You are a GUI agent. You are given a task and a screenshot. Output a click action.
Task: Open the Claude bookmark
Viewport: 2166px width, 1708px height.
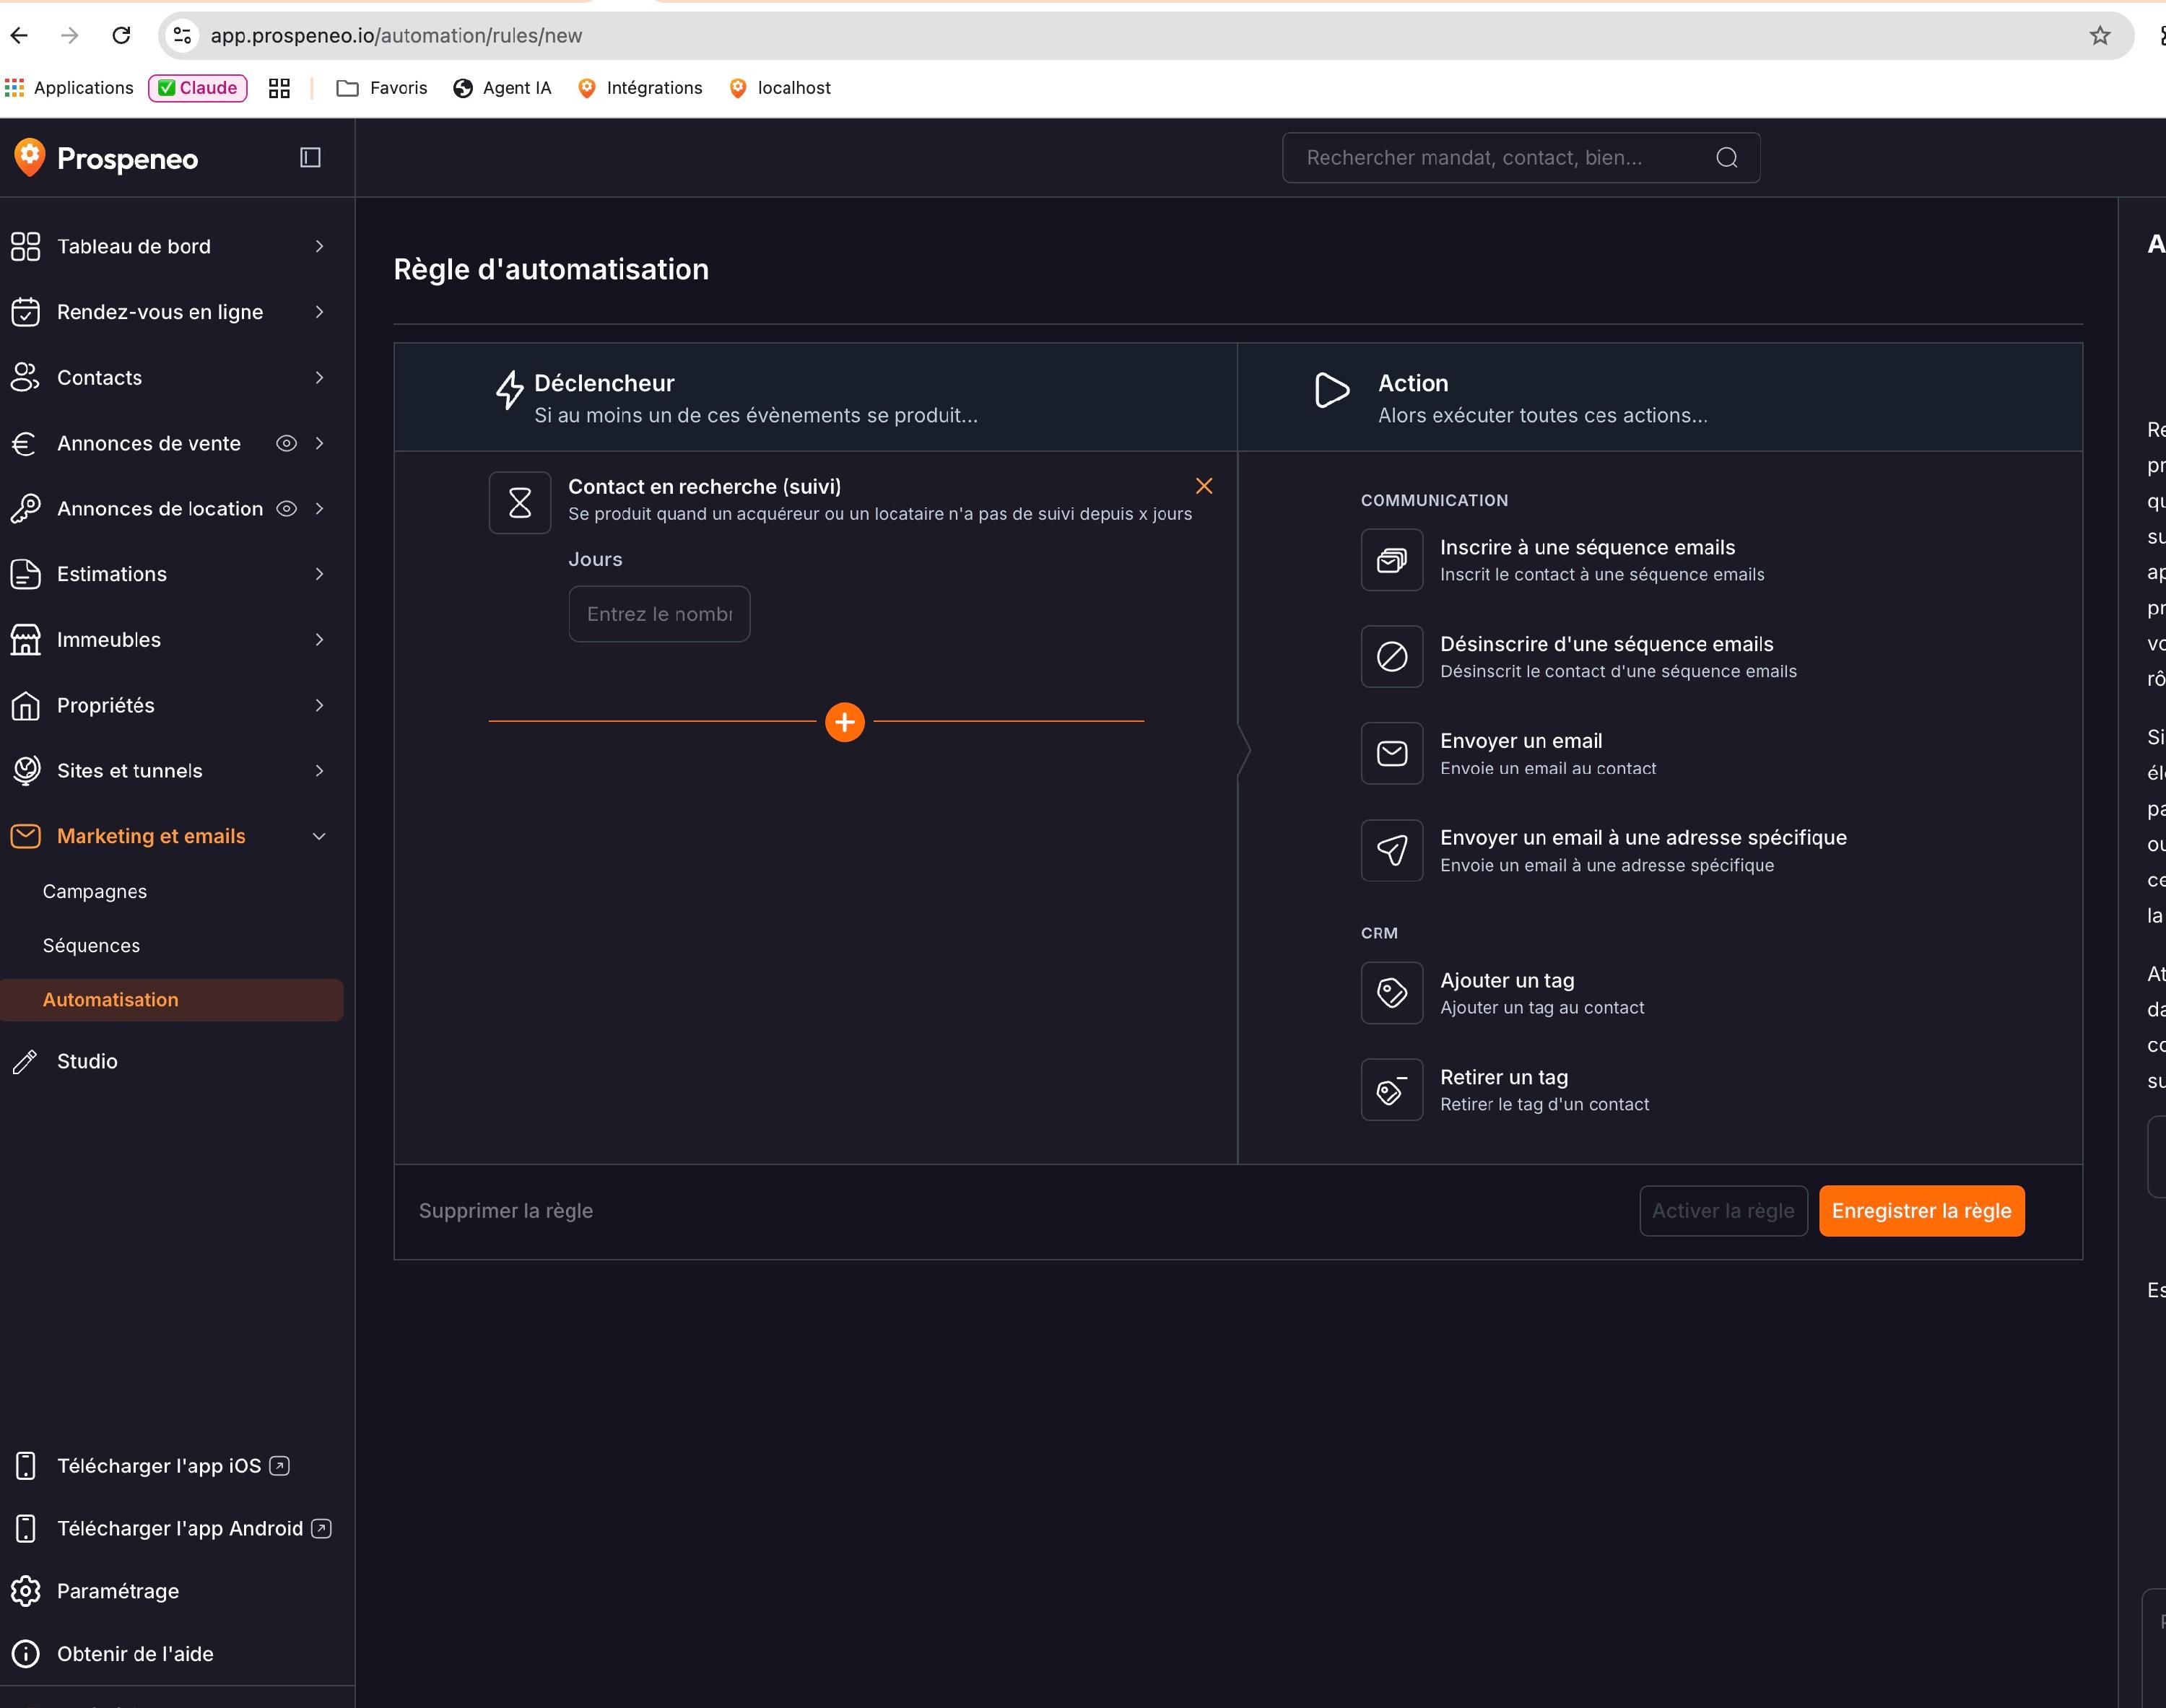198,88
